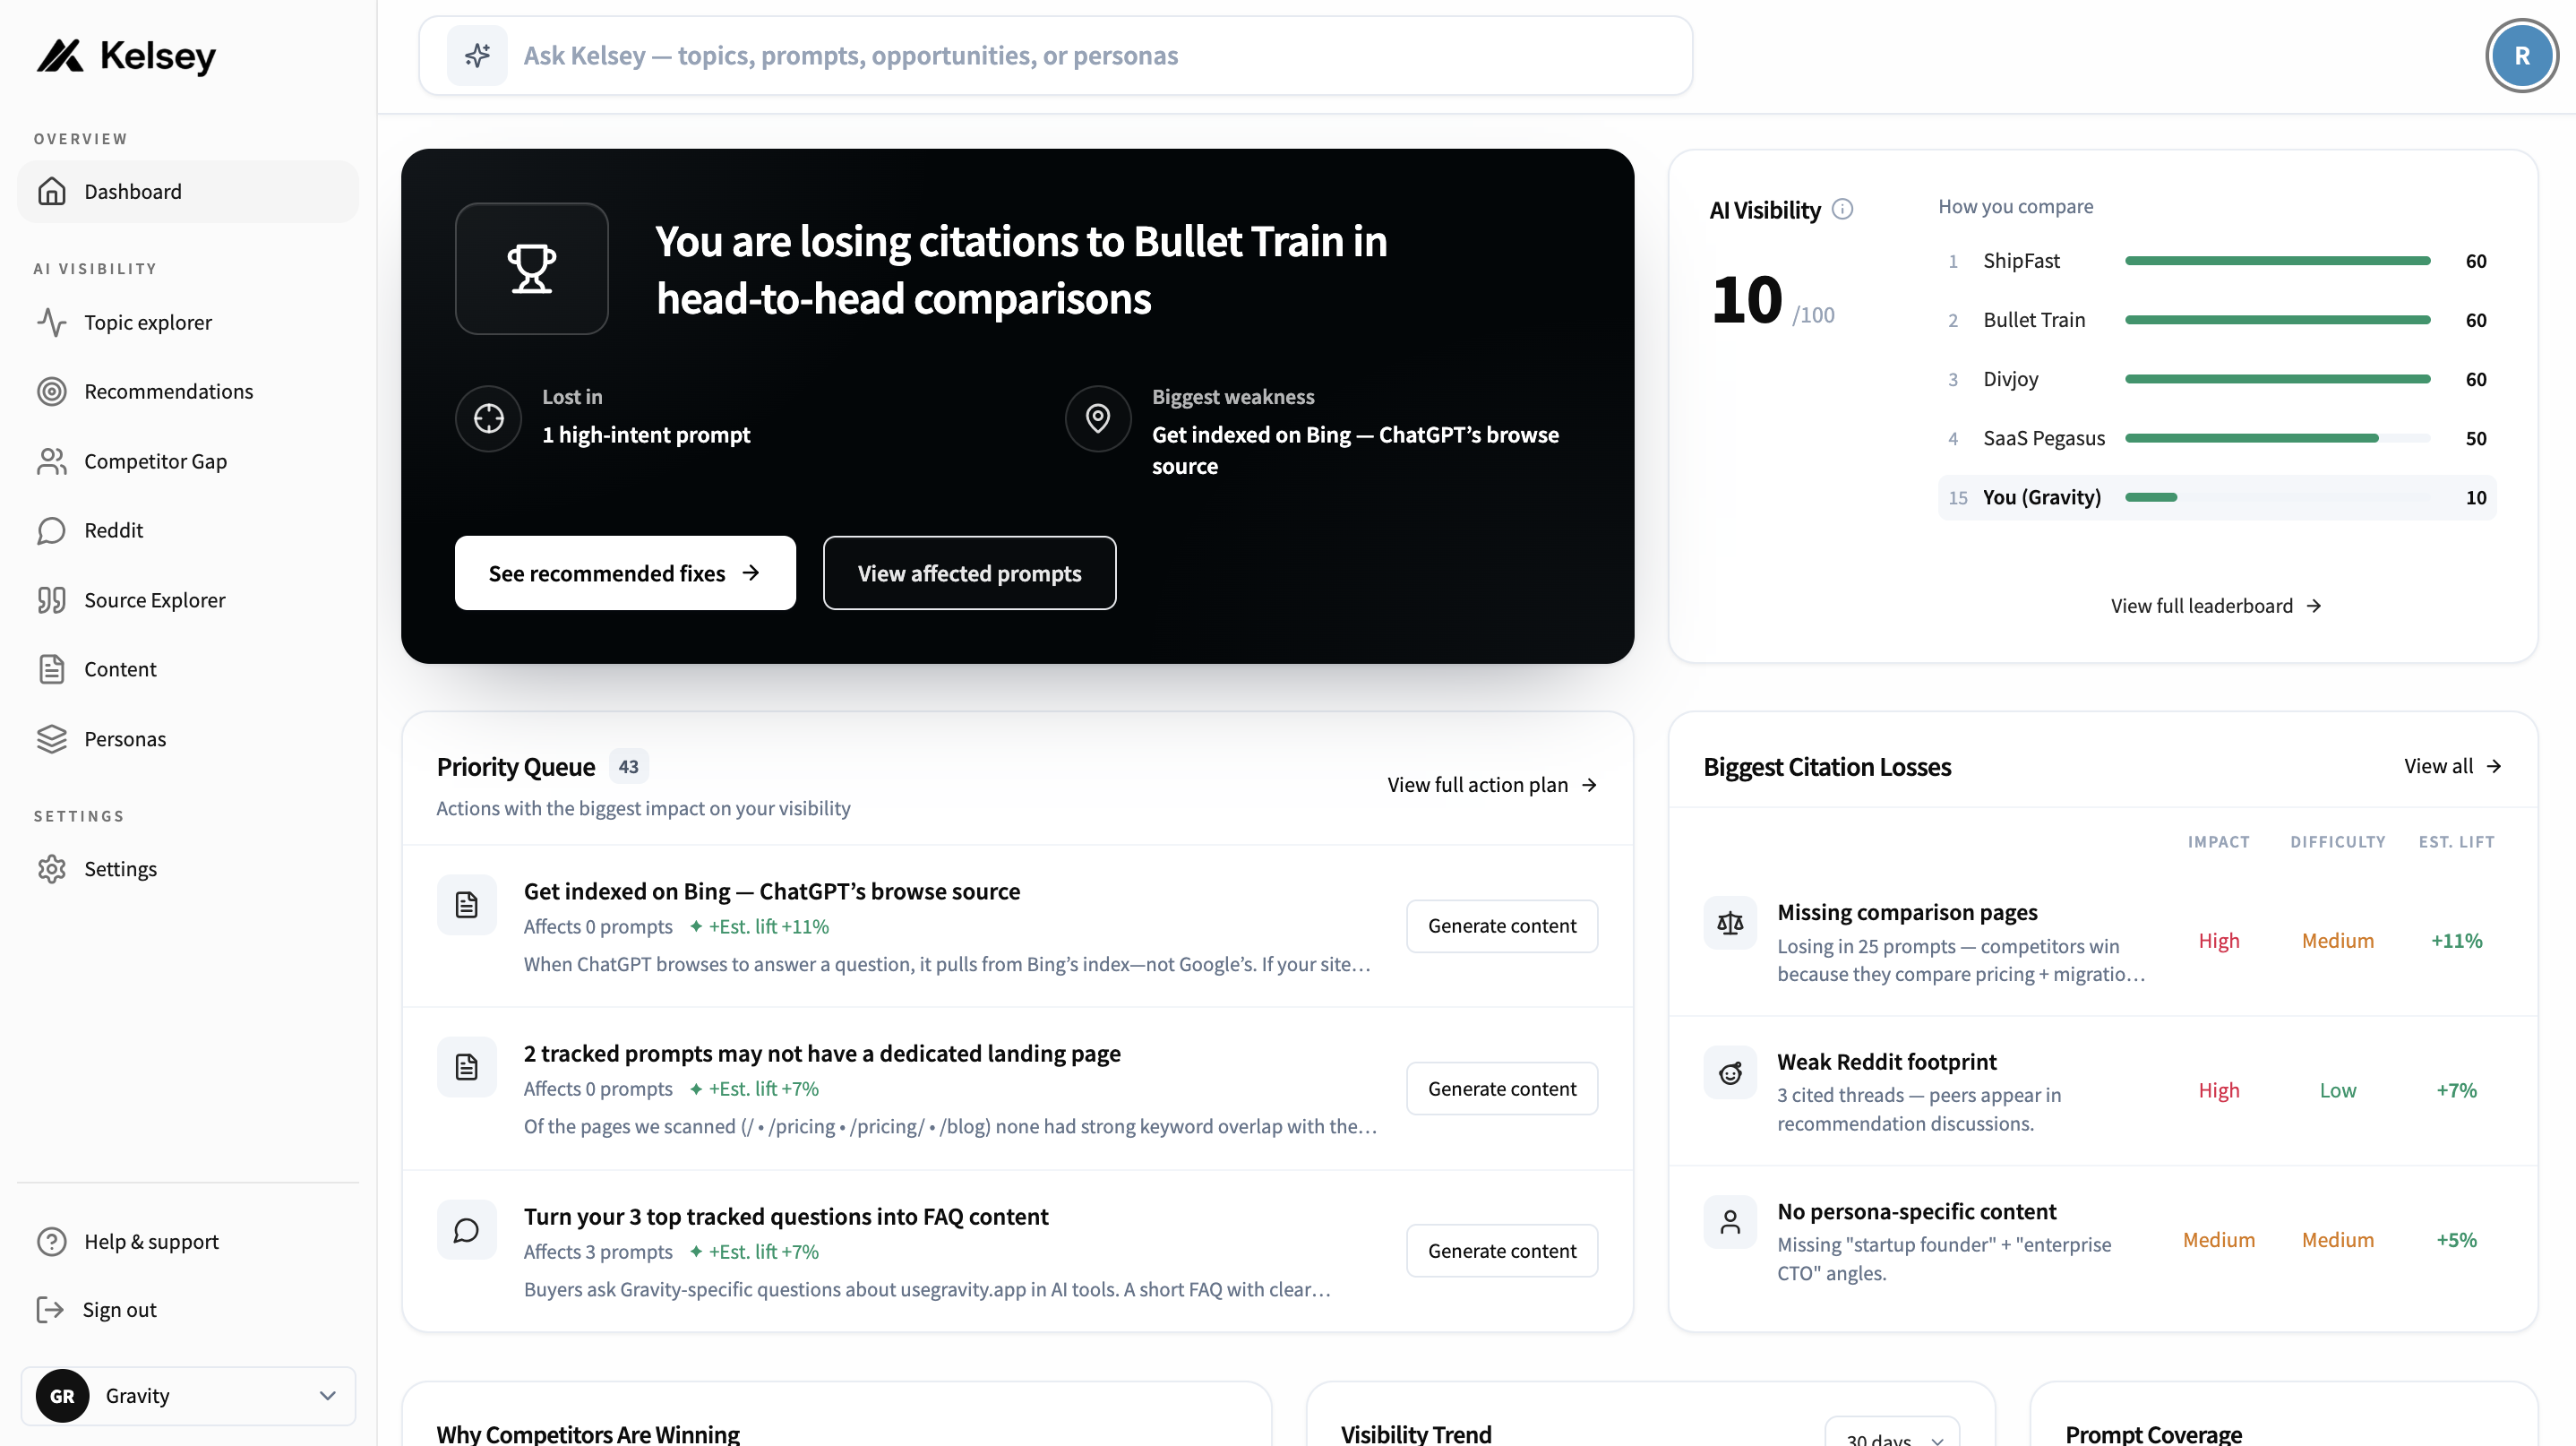Click the sparkle icon in Ask Kelsey bar
Viewport: 2576px width, 1446px height.
click(477, 55)
